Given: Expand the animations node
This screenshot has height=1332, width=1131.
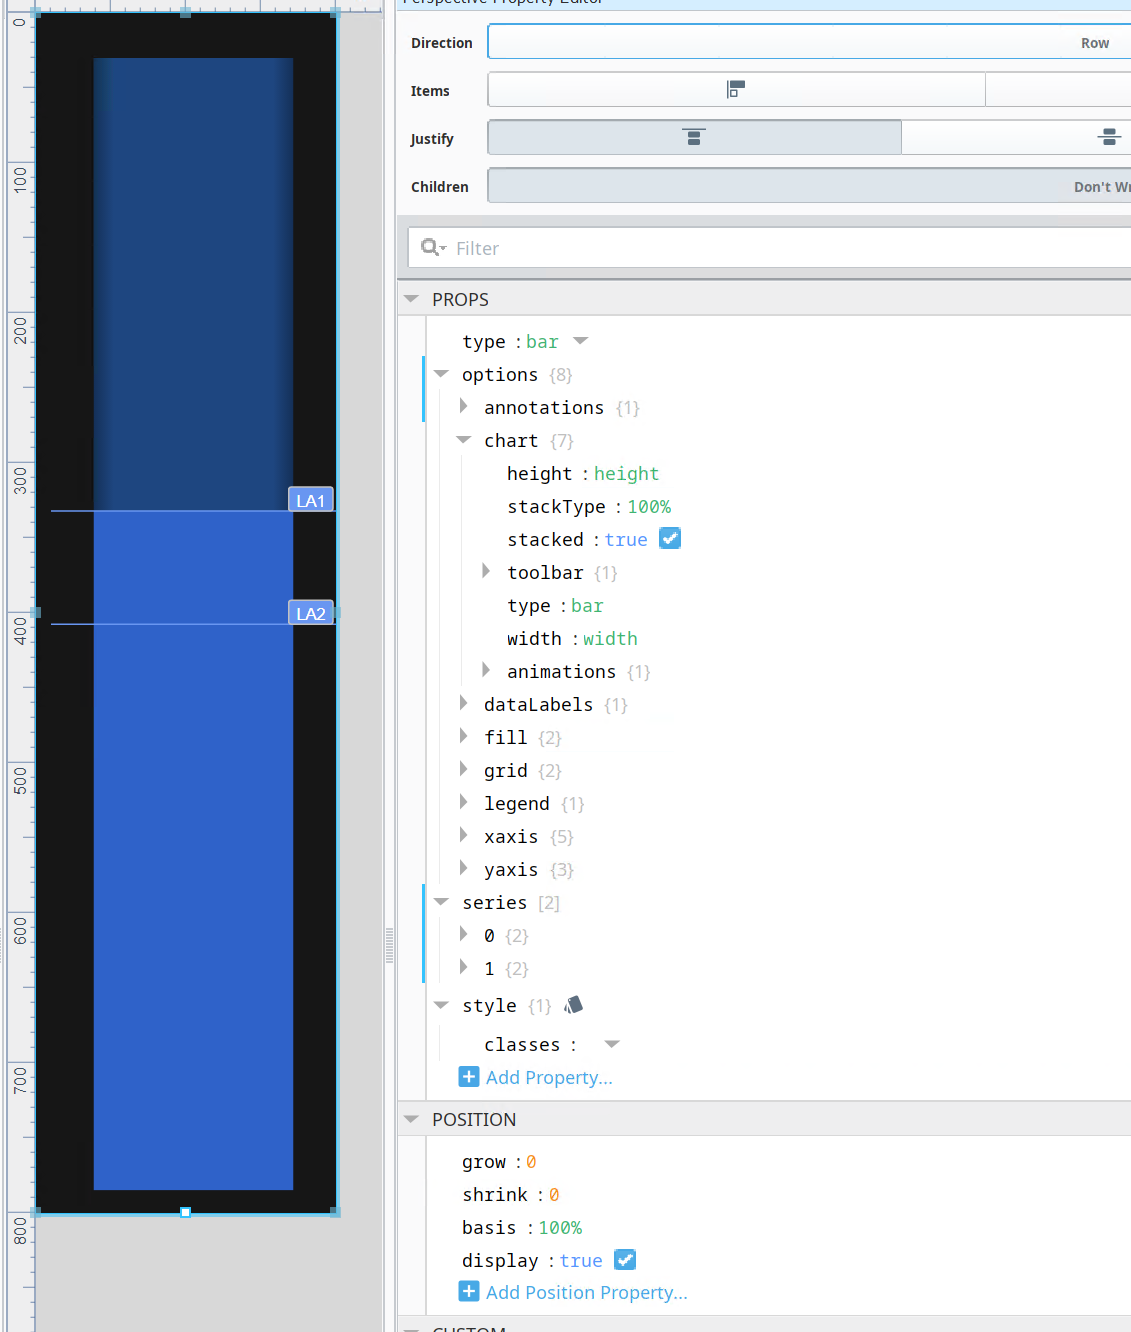Looking at the screenshot, I should (486, 670).
